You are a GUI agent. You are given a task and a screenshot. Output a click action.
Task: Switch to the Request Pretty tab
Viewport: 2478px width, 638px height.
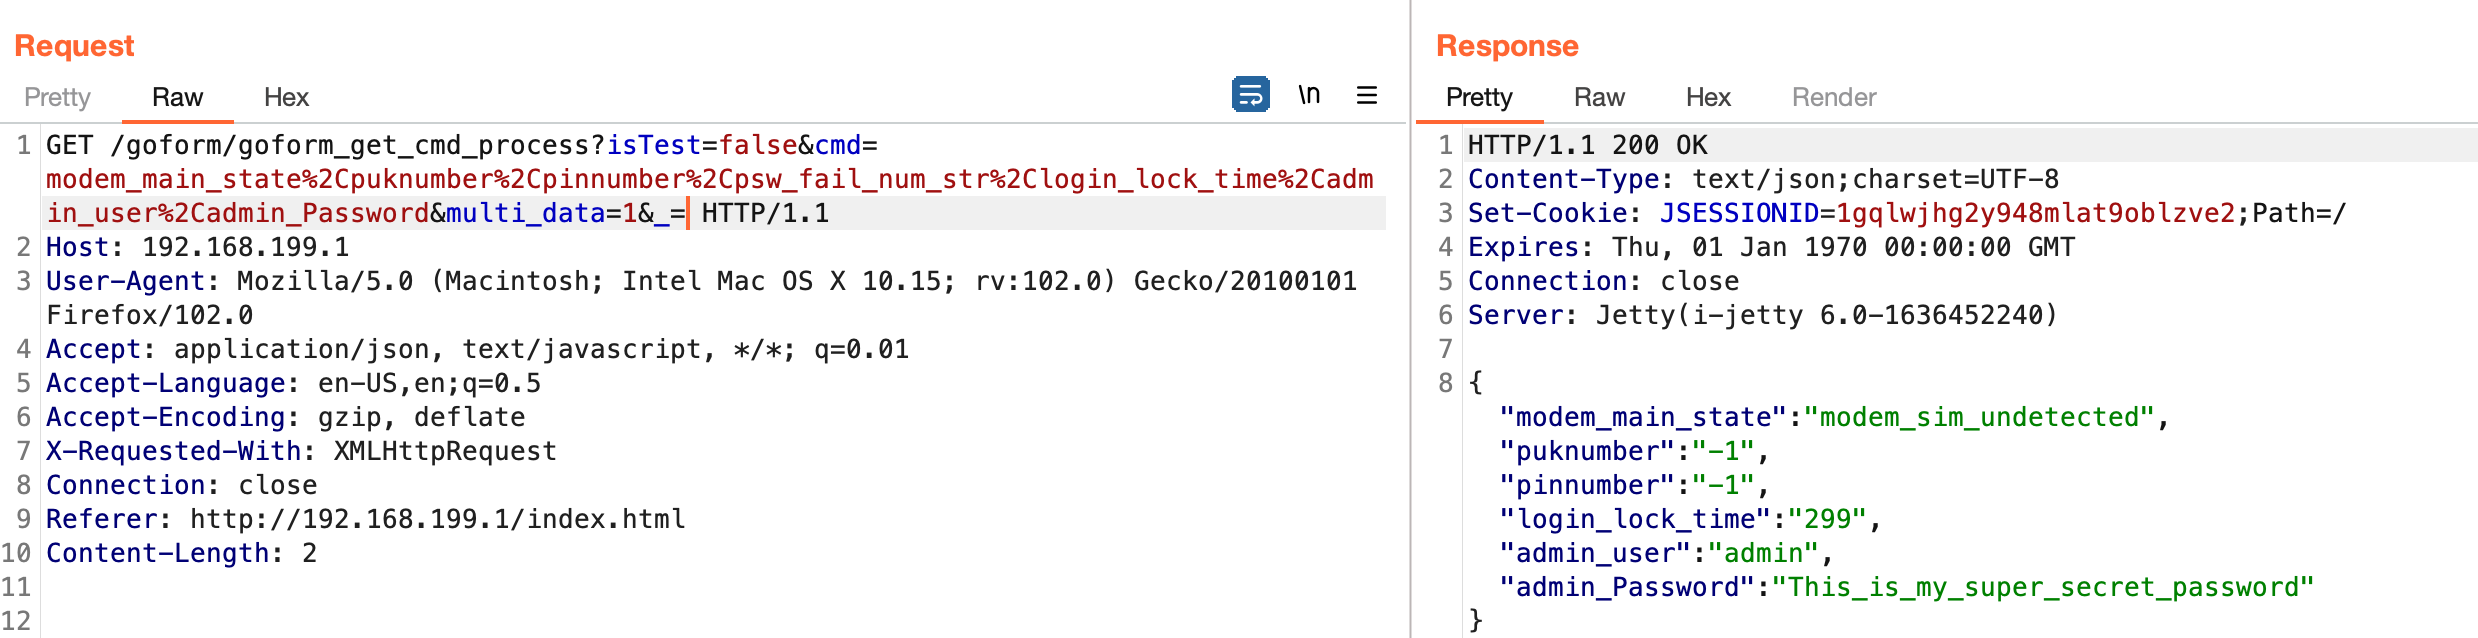click(x=57, y=97)
